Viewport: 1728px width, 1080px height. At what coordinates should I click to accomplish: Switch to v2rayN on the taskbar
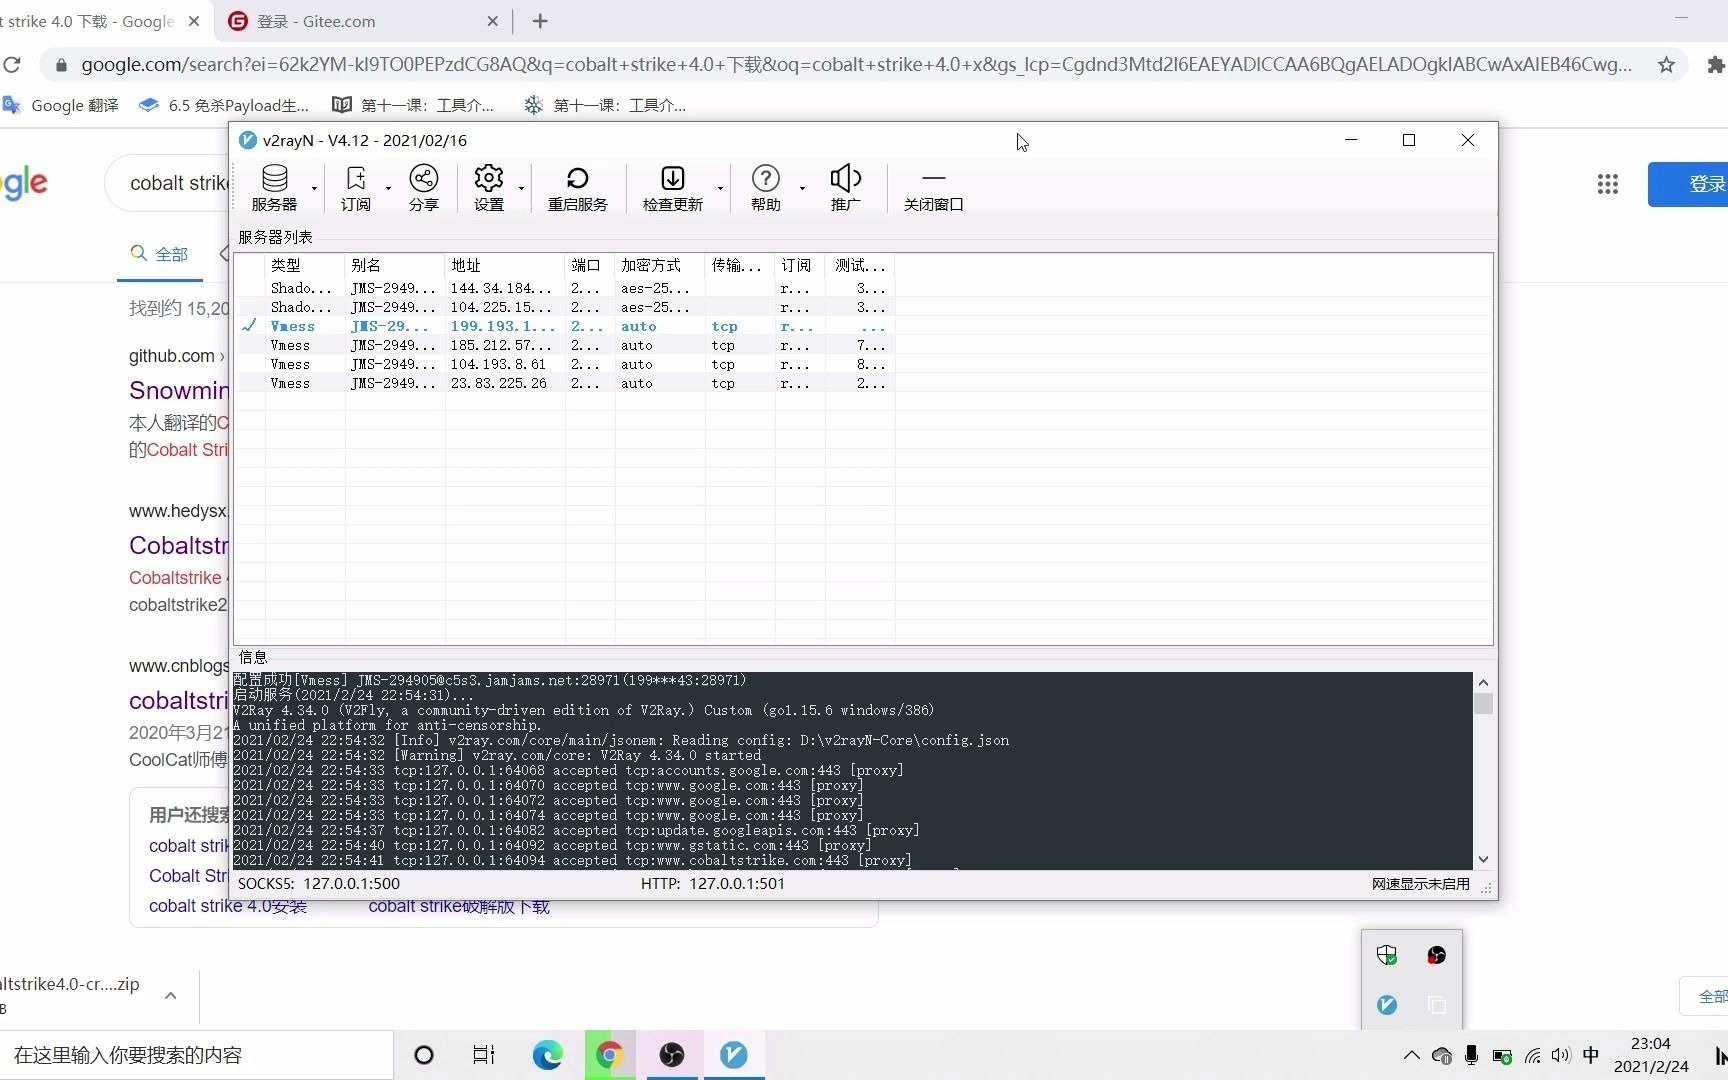[x=734, y=1055]
